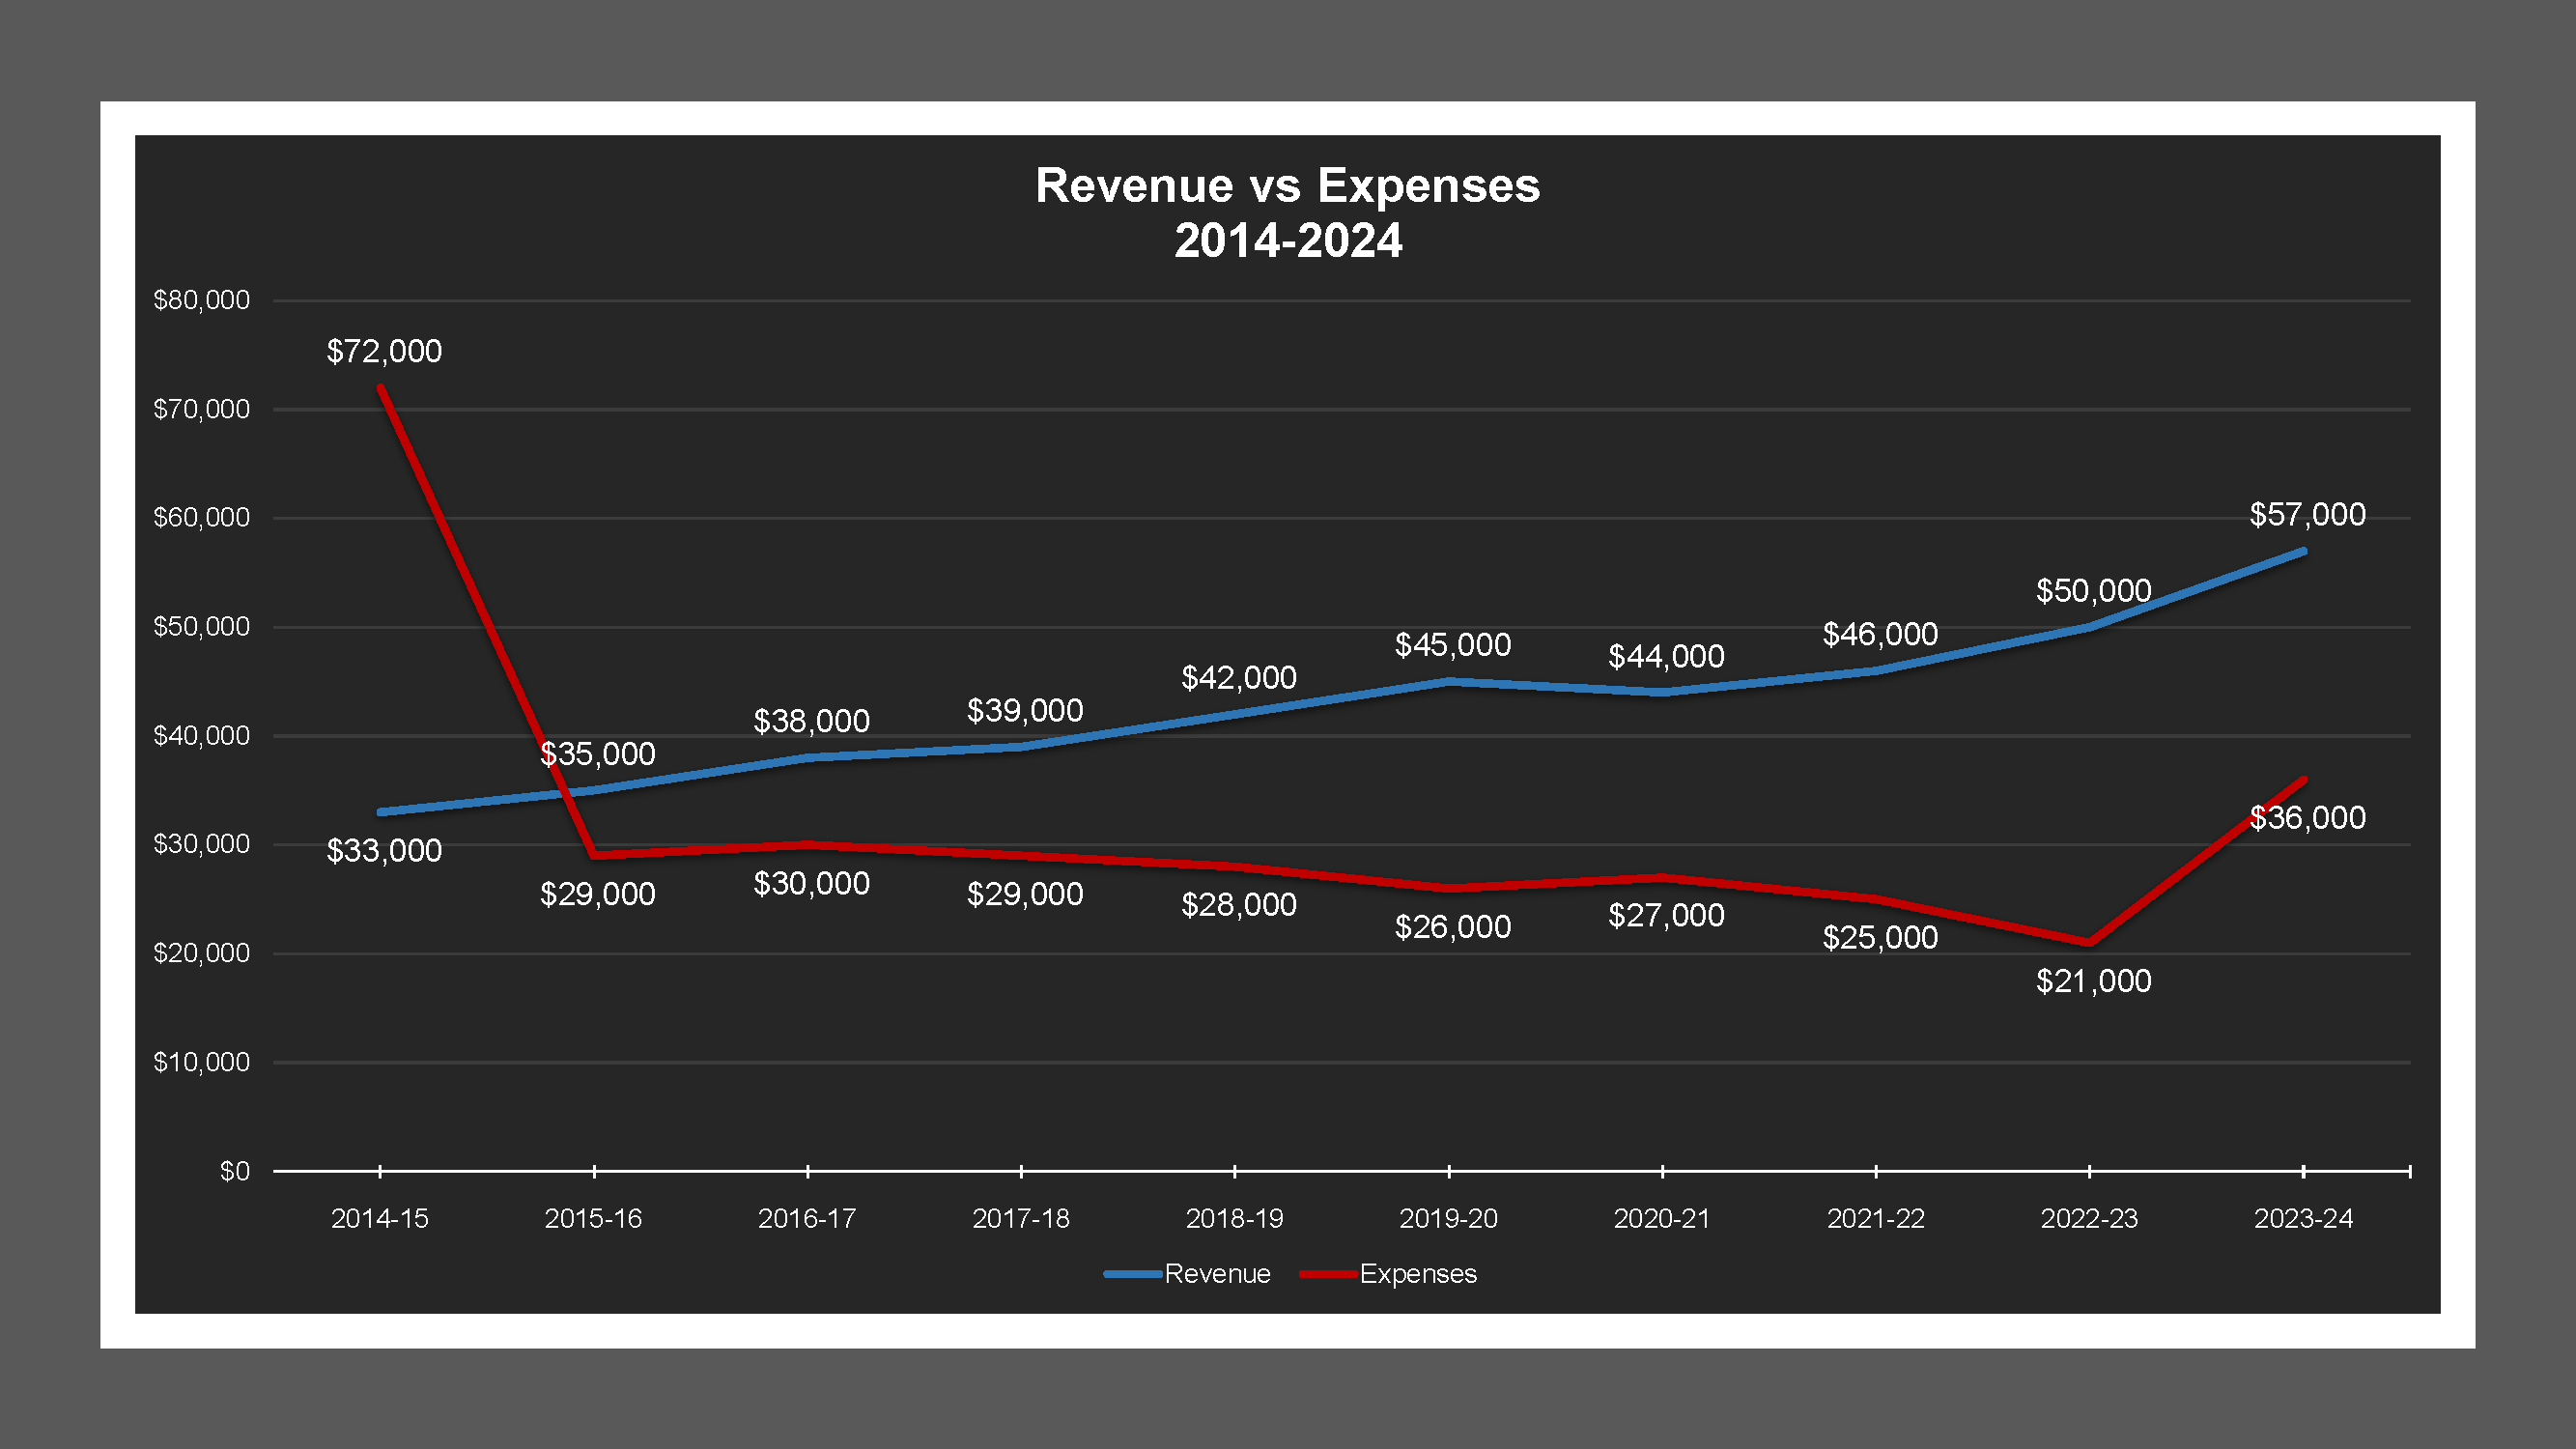Image resolution: width=2576 pixels, height=1449 pixels.
Task: Select the $36,000 expenses data label
Action: pyautogui.click(x=2308, y=817)
